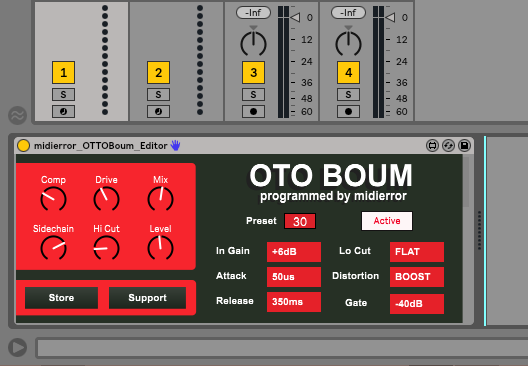This screenshot has width=528, height=366.
Task: Solo track 4
Action: point(349,95)
